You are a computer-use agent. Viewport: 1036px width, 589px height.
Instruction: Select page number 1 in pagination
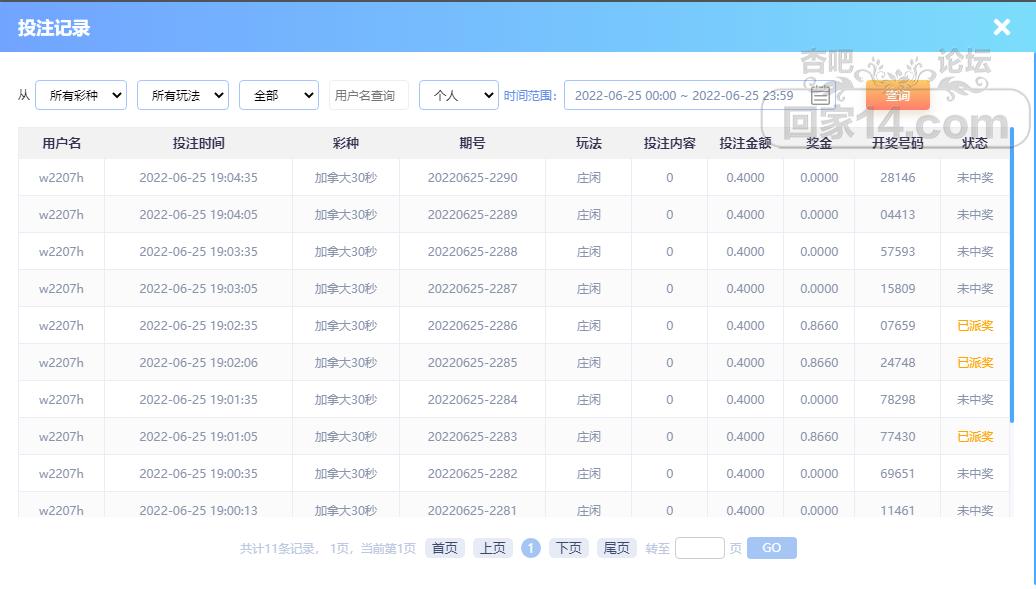(531, 548)
